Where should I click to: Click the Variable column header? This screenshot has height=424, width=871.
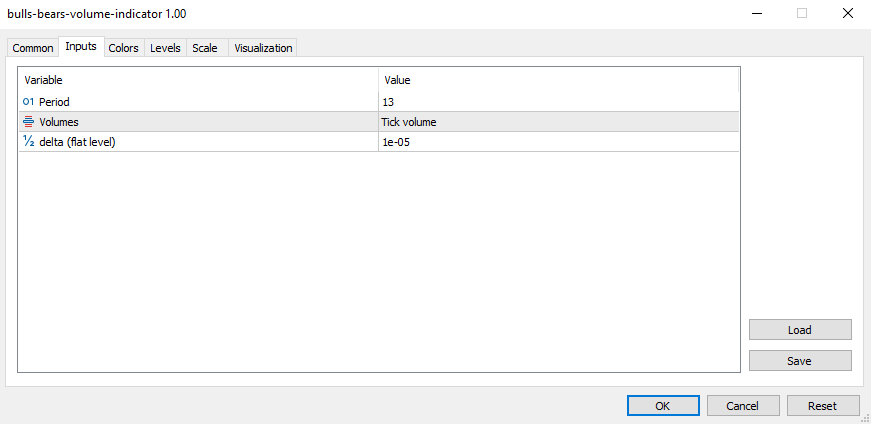pos(198,80)
